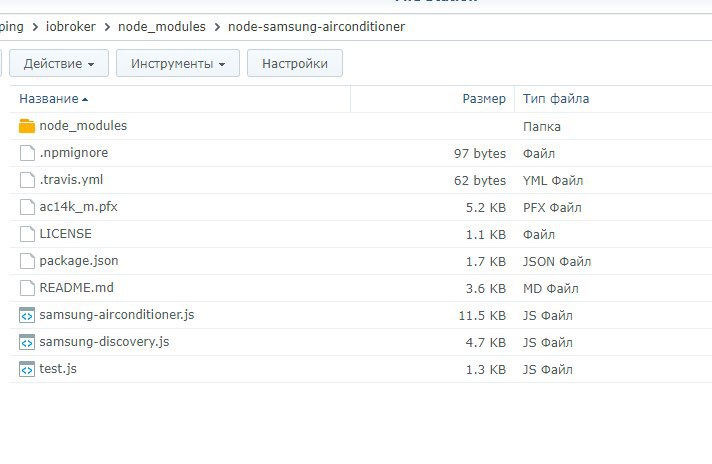Click the file icon beside .npmignore

coord(27,153)
